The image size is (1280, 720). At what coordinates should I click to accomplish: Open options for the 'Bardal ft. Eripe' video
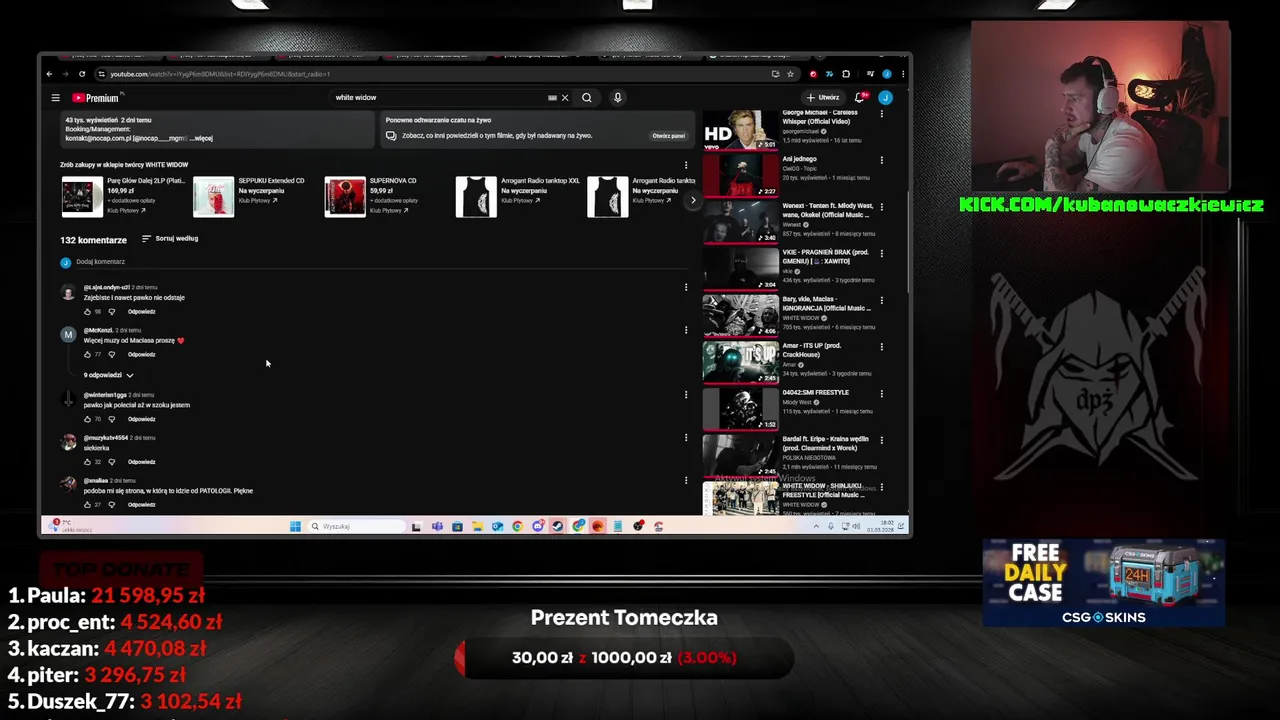coord(881,440)
